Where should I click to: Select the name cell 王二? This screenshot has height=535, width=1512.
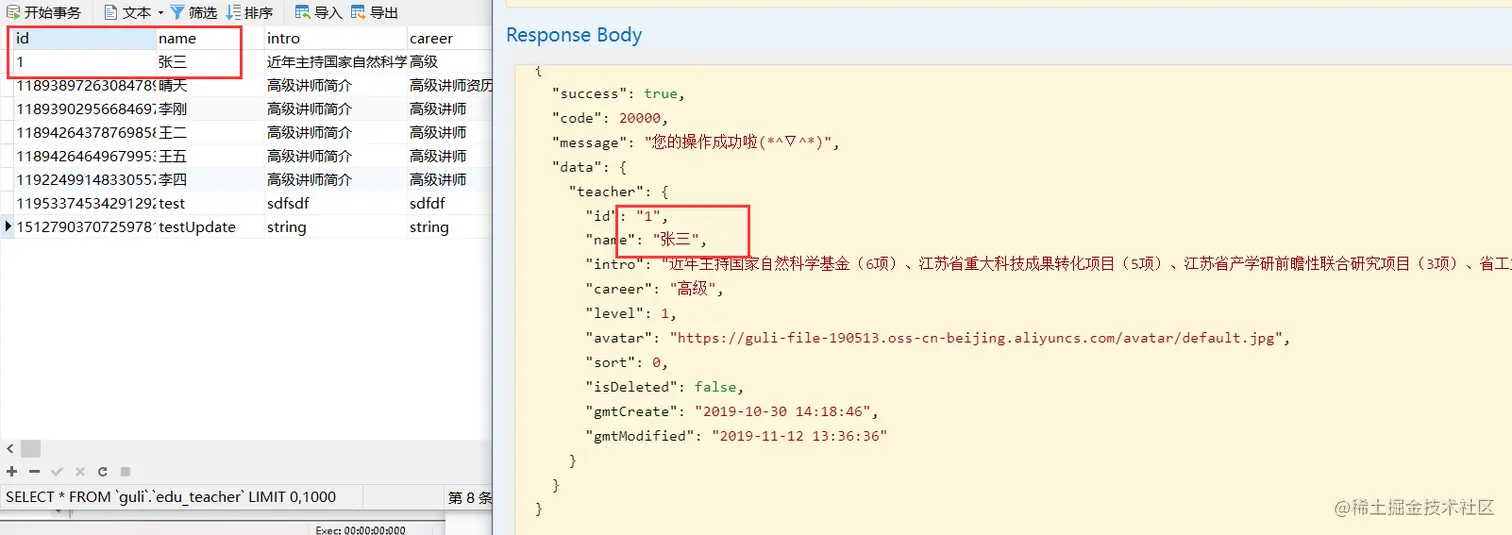209,132
